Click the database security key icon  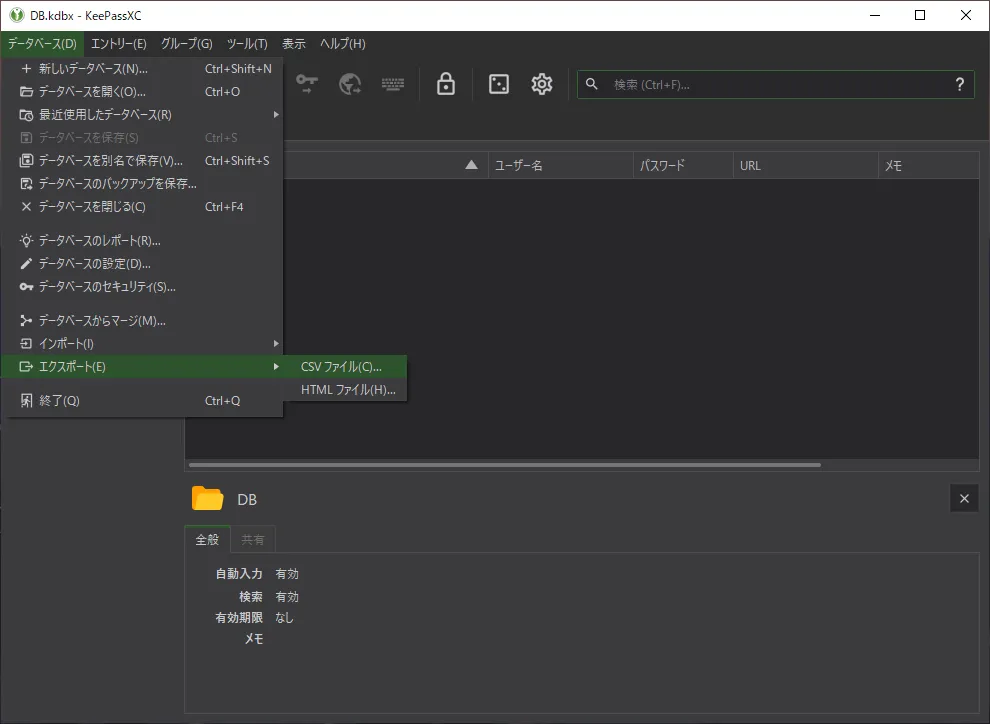(x=26, y=287)
